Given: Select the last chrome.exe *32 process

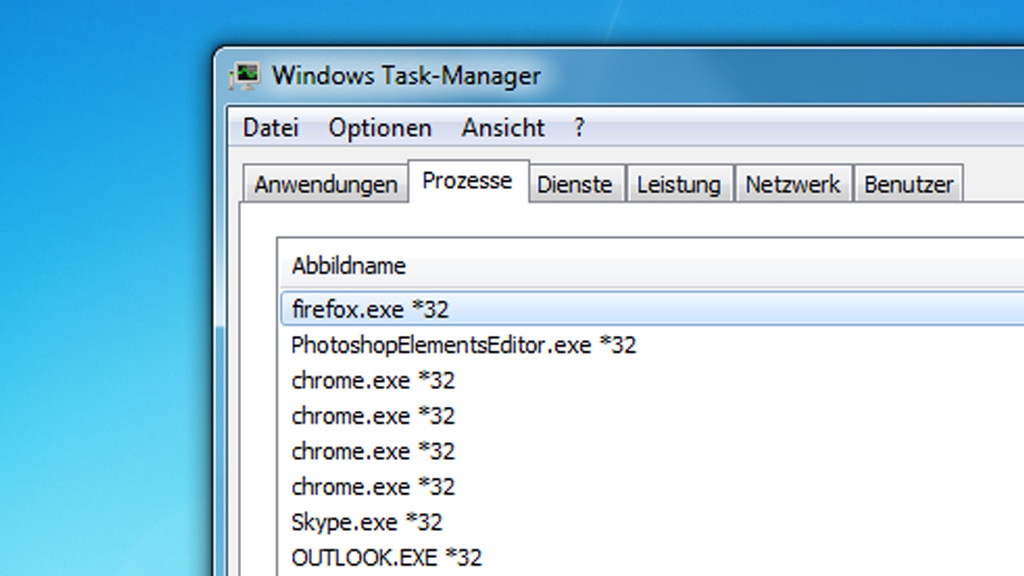Looking at the screenshot, I should point(652,487).
